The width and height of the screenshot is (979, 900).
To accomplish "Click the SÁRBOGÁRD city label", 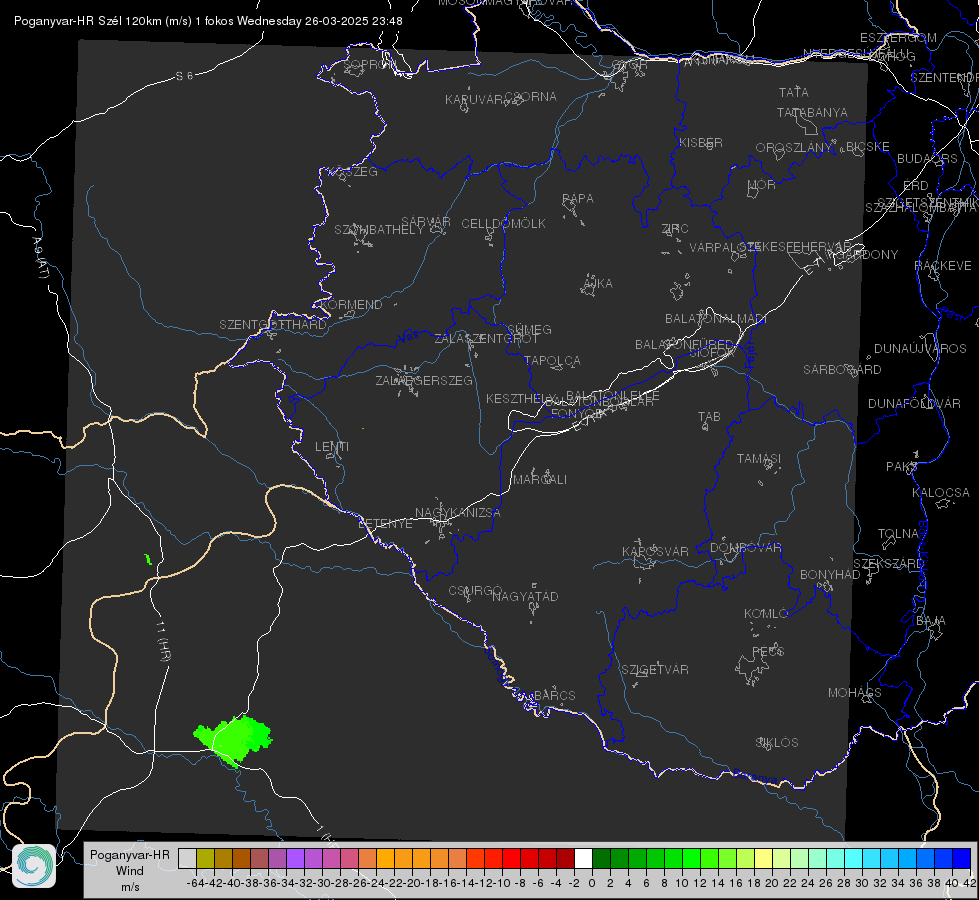I will (842, 369).
